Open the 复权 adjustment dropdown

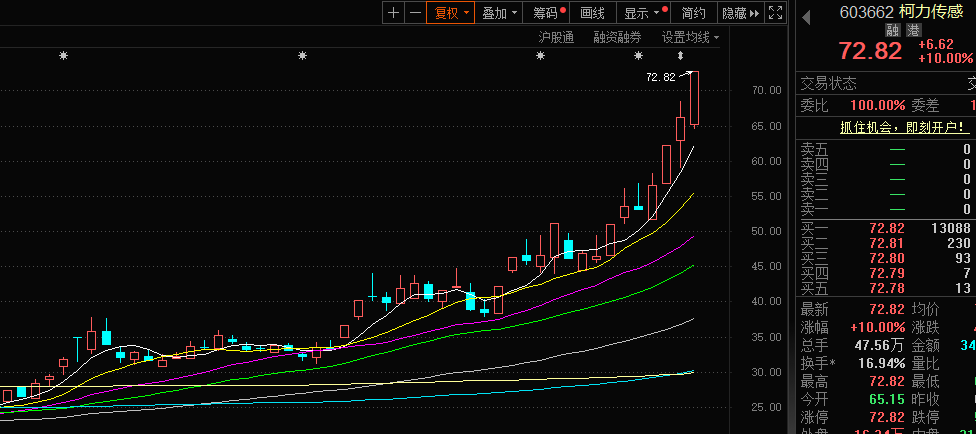450,13
